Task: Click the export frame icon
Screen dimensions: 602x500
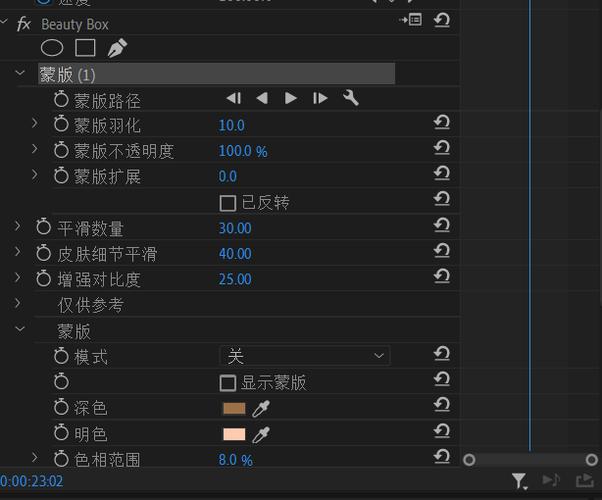Action: pos(585,480)
